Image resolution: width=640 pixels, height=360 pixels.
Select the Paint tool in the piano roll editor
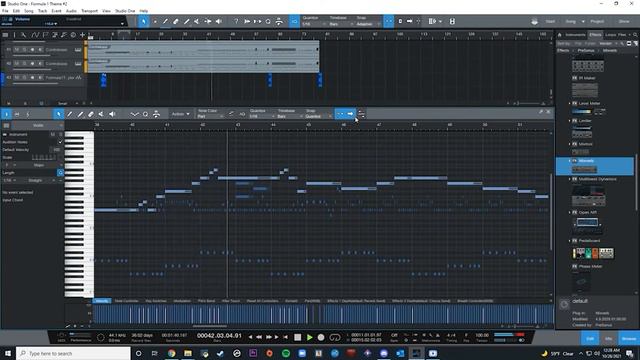tap(80, 114)
